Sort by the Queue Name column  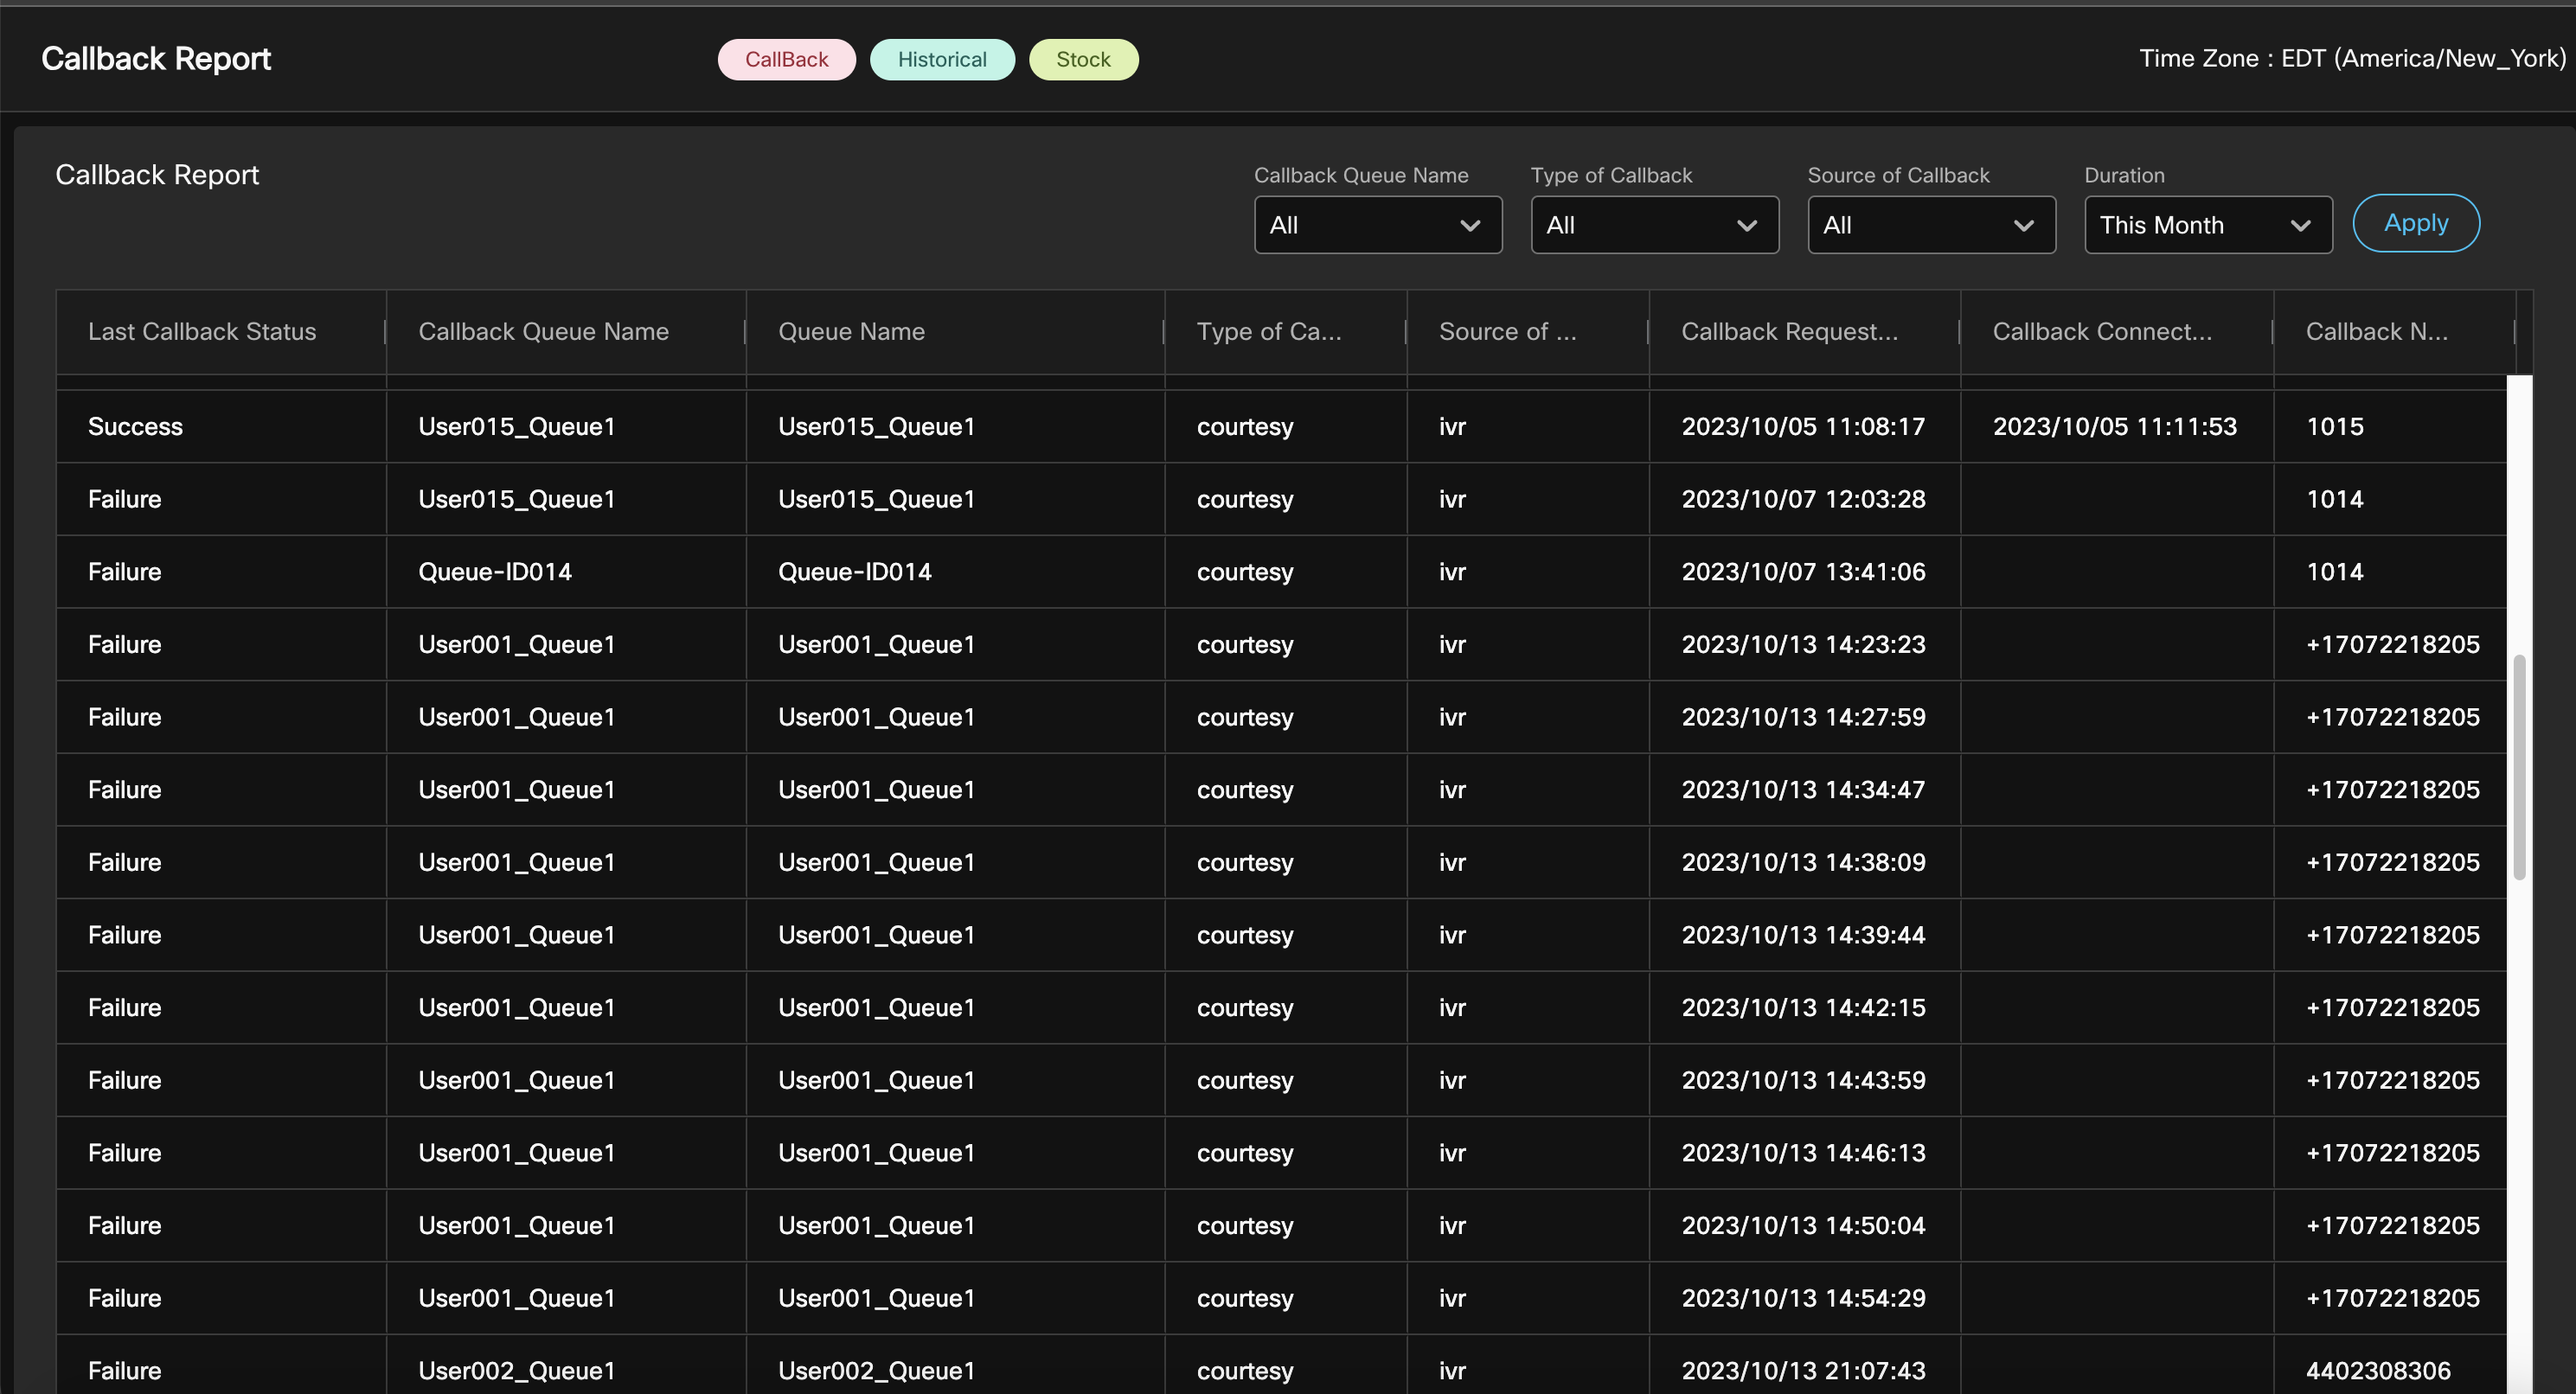point(851,331)
